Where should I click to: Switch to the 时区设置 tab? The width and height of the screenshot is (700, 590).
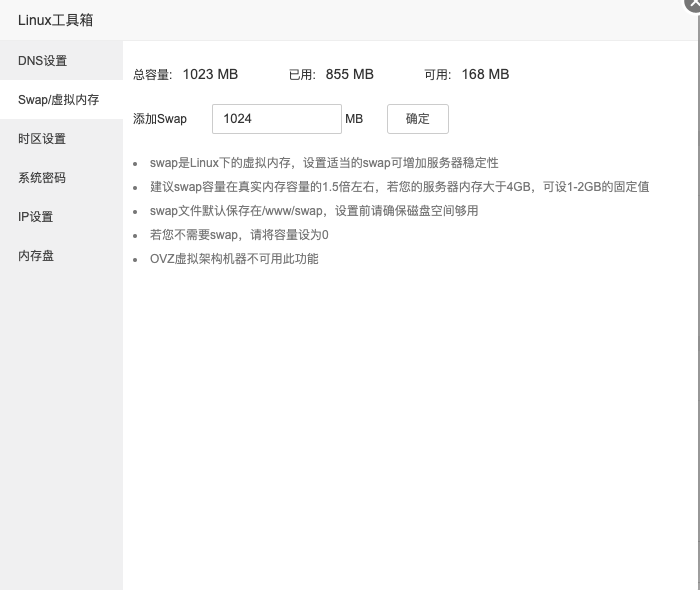point(61,139)
